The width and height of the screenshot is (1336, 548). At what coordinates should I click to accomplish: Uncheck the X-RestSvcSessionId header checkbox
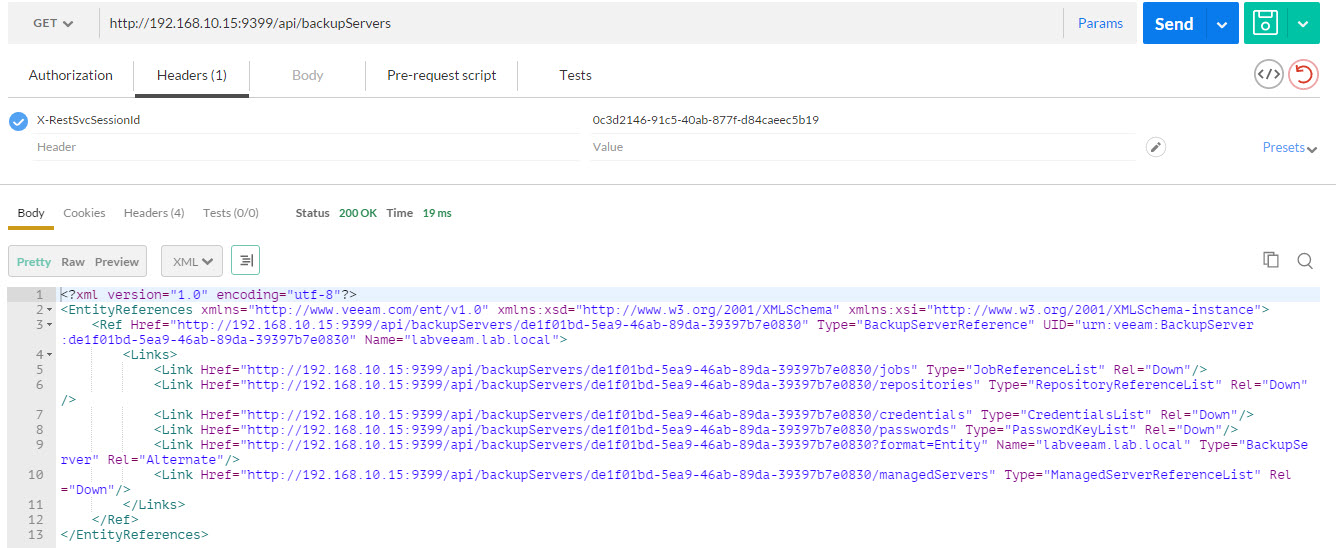(18, 121)
